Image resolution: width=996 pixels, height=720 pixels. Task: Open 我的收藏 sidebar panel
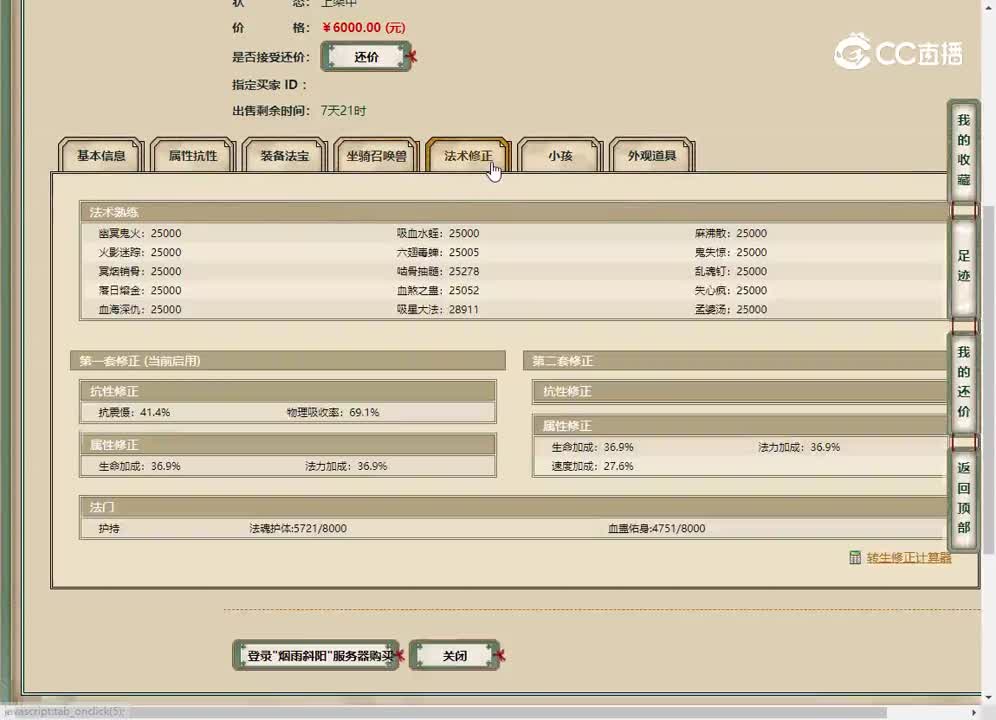[x=962, y=150]
